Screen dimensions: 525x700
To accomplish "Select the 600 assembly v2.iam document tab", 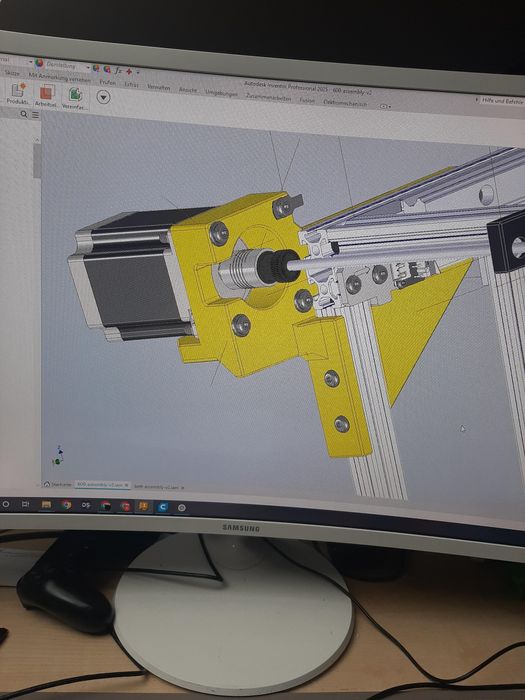I will tap(100, 485).
